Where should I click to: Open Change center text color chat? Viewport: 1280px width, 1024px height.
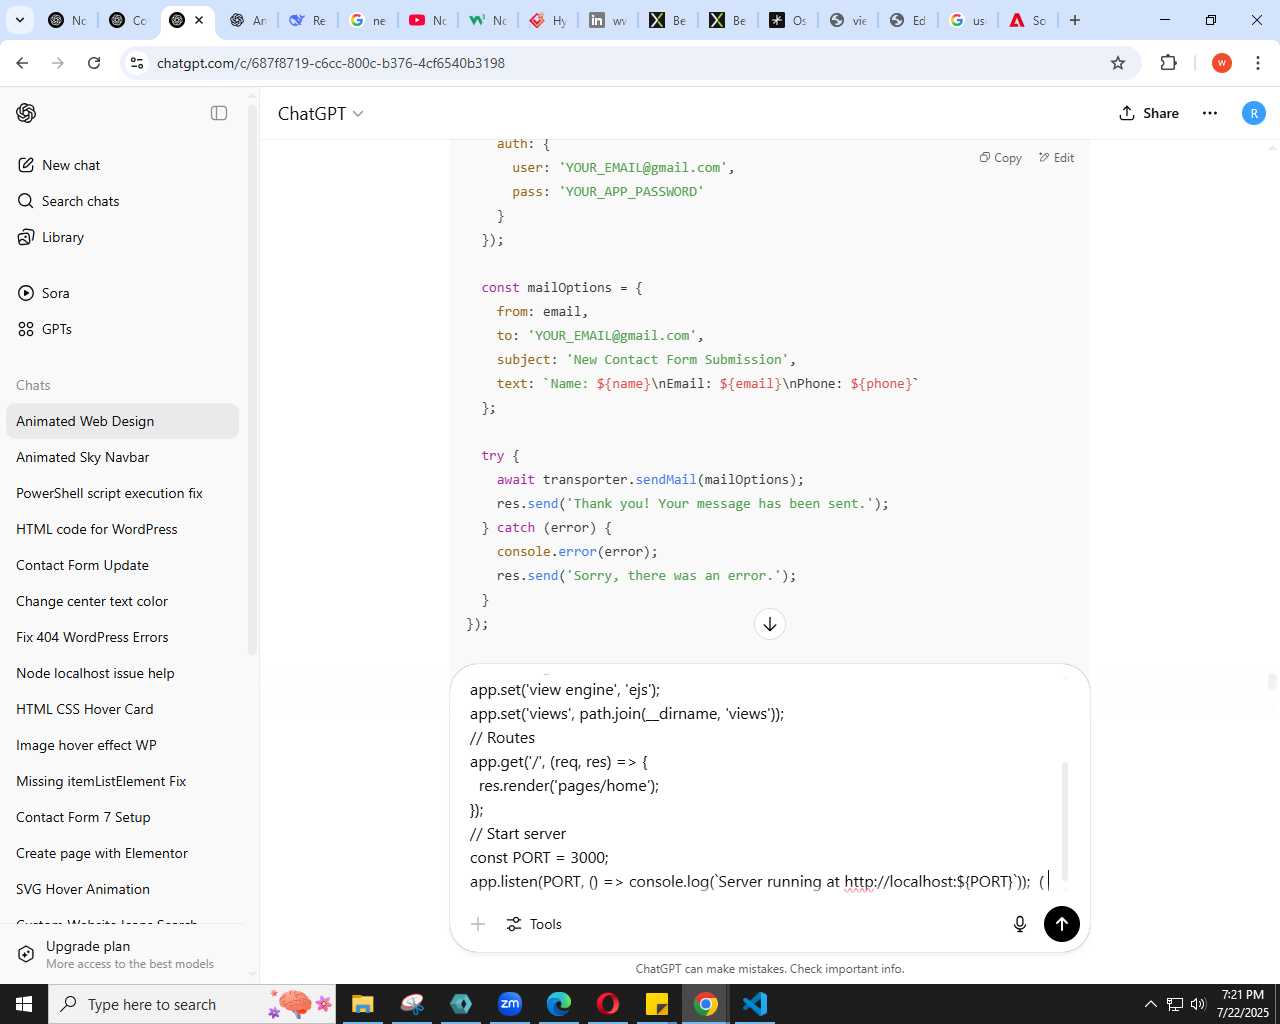[122, 601]
